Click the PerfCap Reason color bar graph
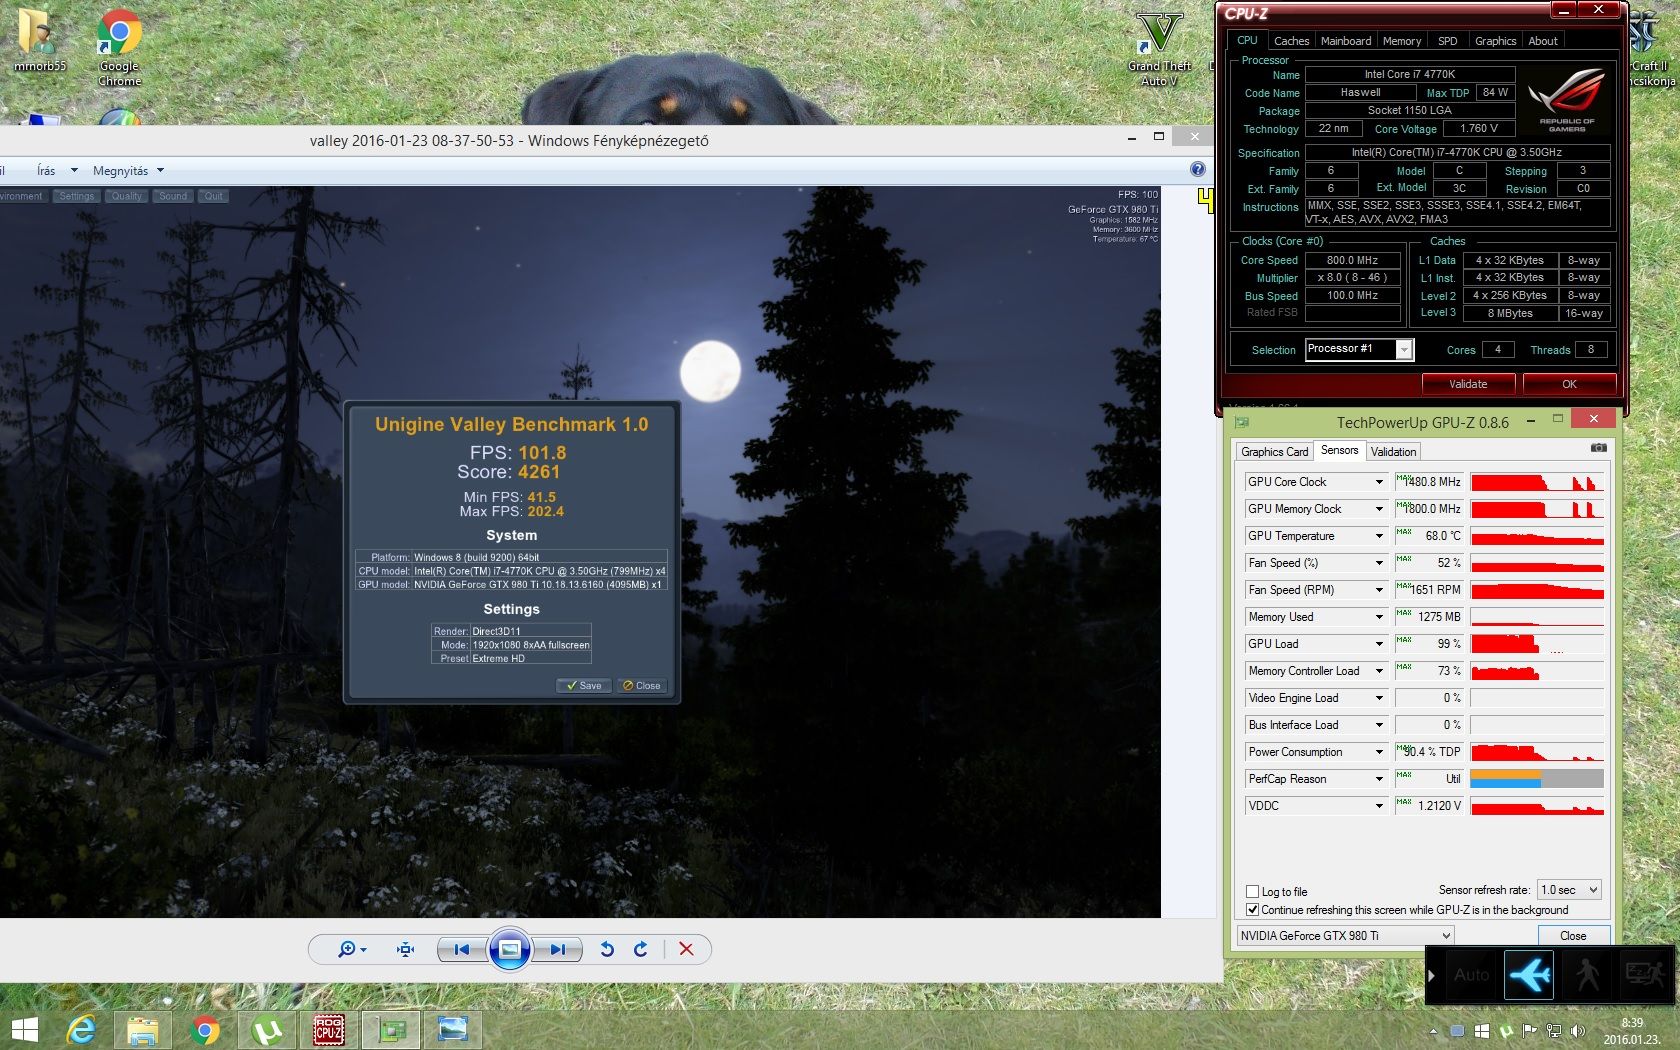1680x1050 pixels. tap(1536, 779)
